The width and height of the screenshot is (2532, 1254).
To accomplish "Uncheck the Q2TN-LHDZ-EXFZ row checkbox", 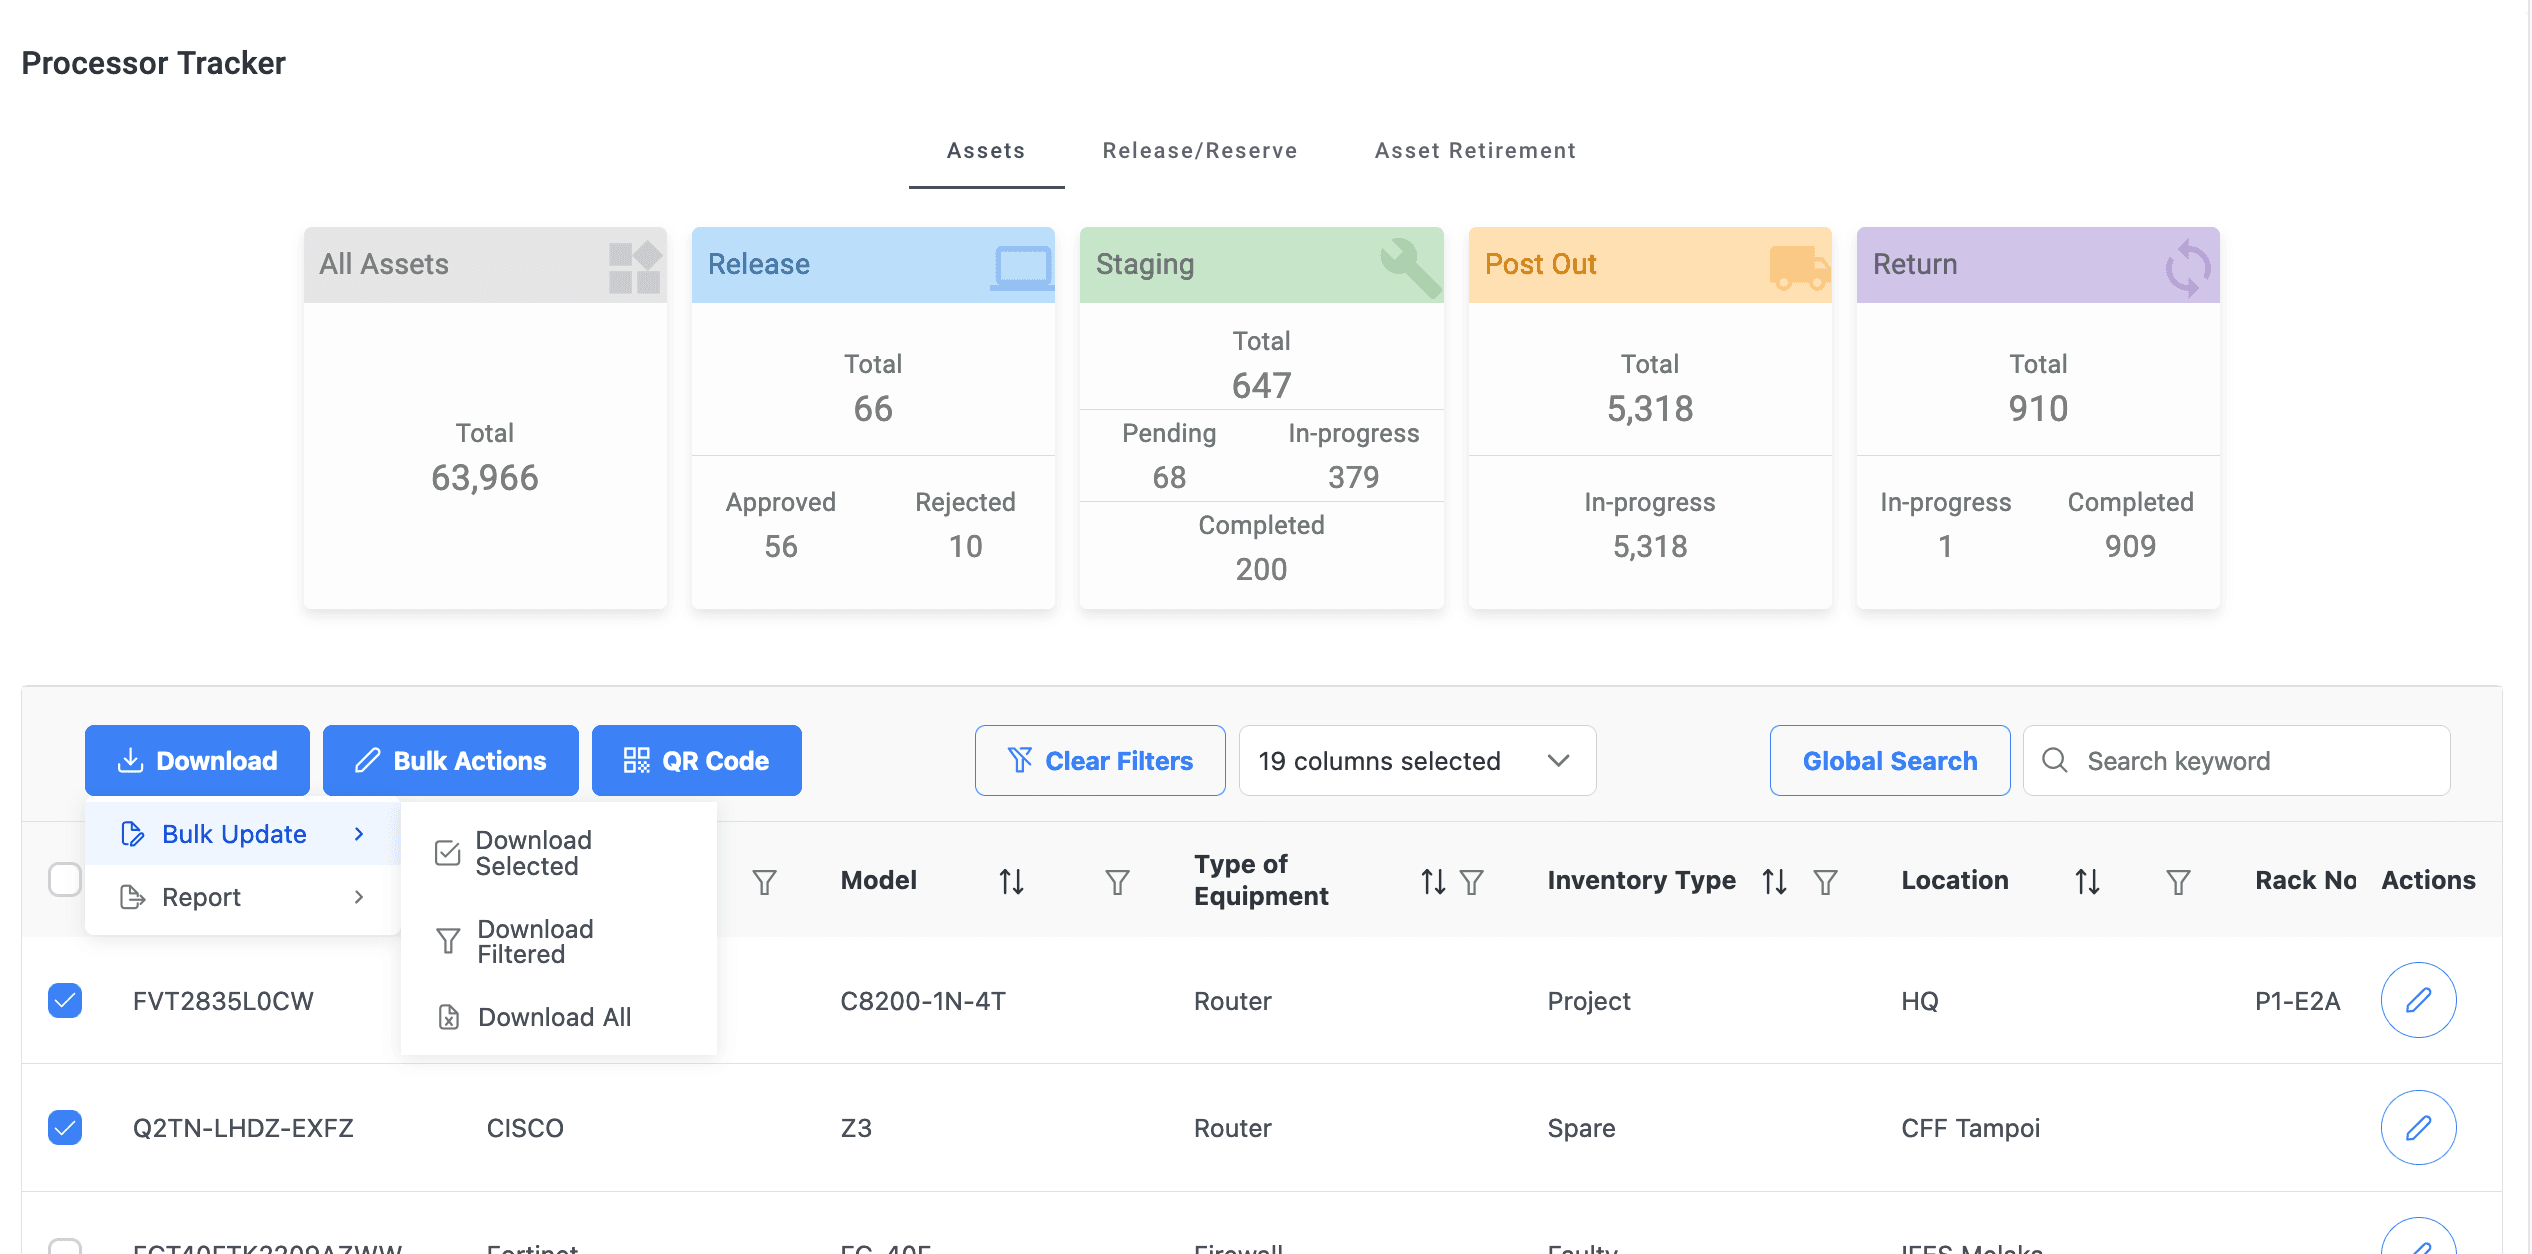I will click(x=64, y=1128).
